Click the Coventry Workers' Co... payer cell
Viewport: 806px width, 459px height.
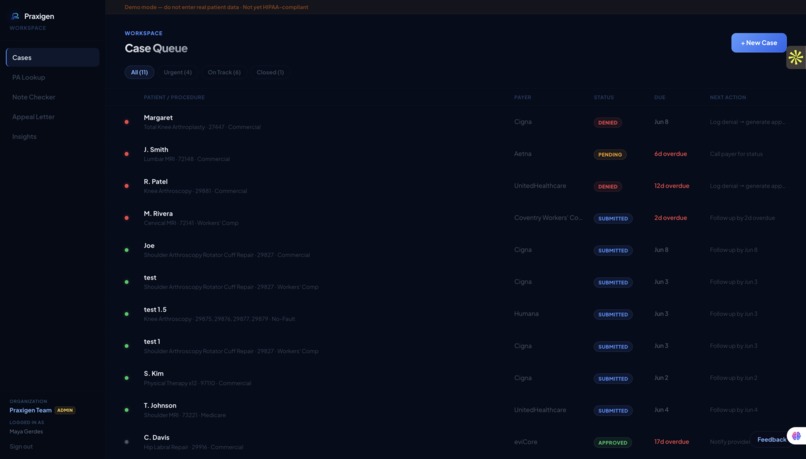click(x=548, y=217)
